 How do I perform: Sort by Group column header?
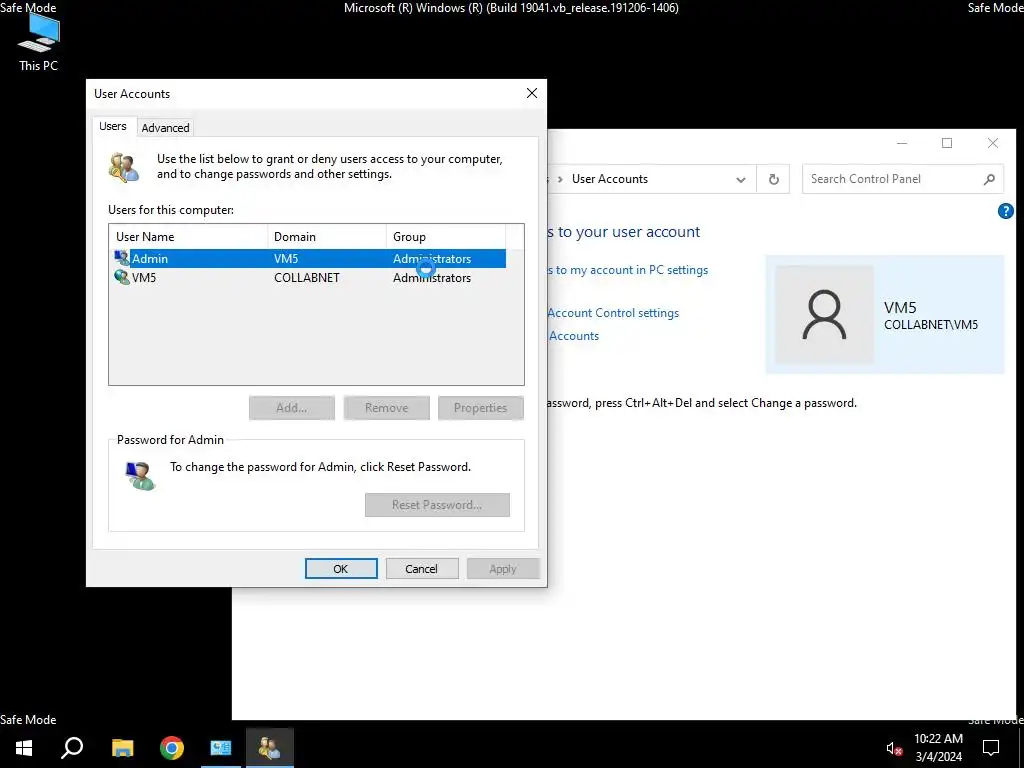coord(445,236)
